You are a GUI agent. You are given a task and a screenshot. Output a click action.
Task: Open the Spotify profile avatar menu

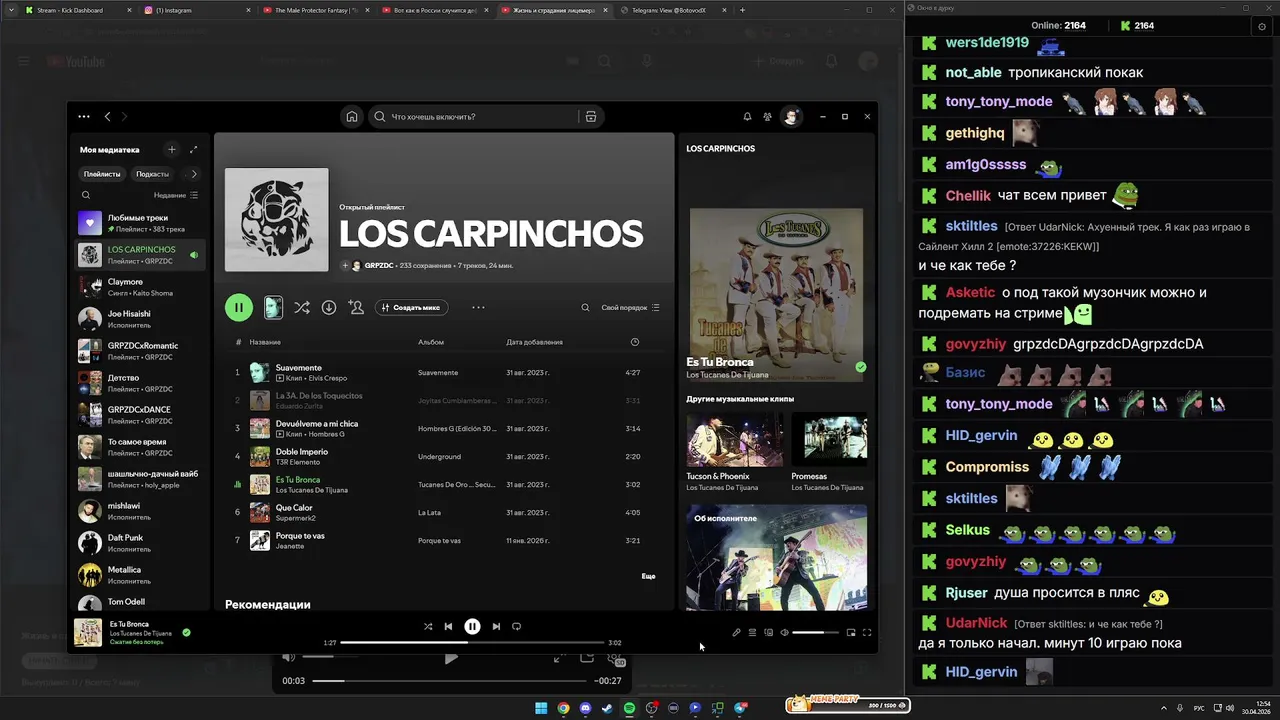(791, 117)
